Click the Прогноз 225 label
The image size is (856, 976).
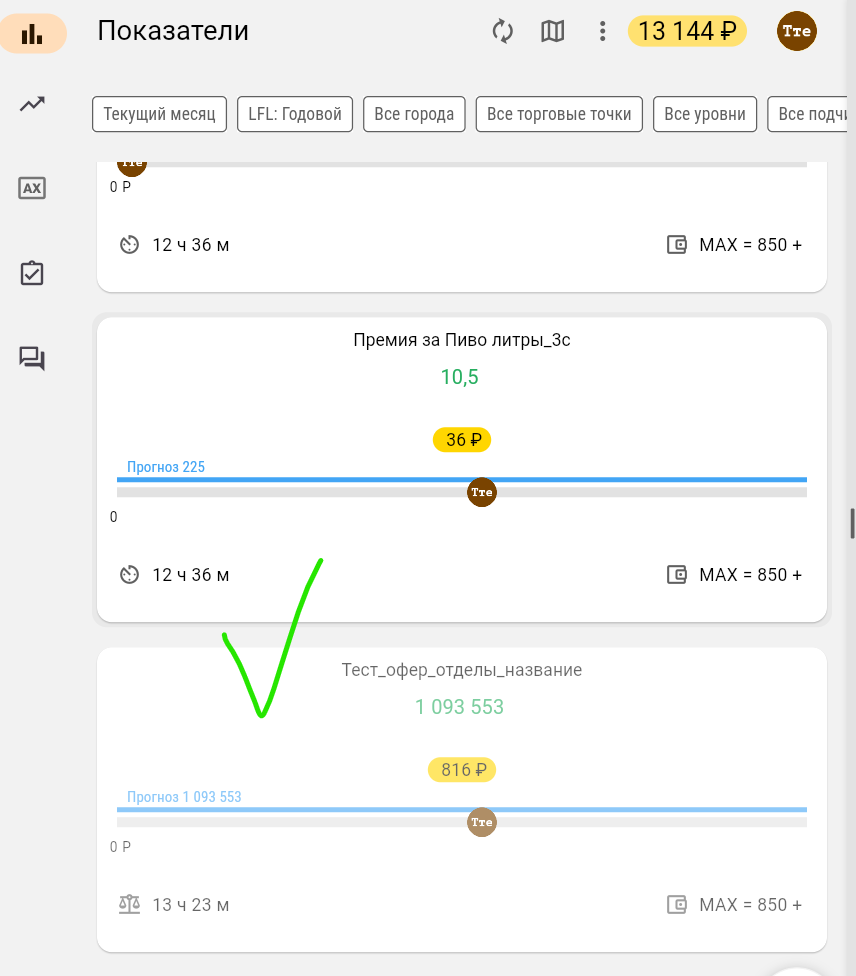(166, 467)
